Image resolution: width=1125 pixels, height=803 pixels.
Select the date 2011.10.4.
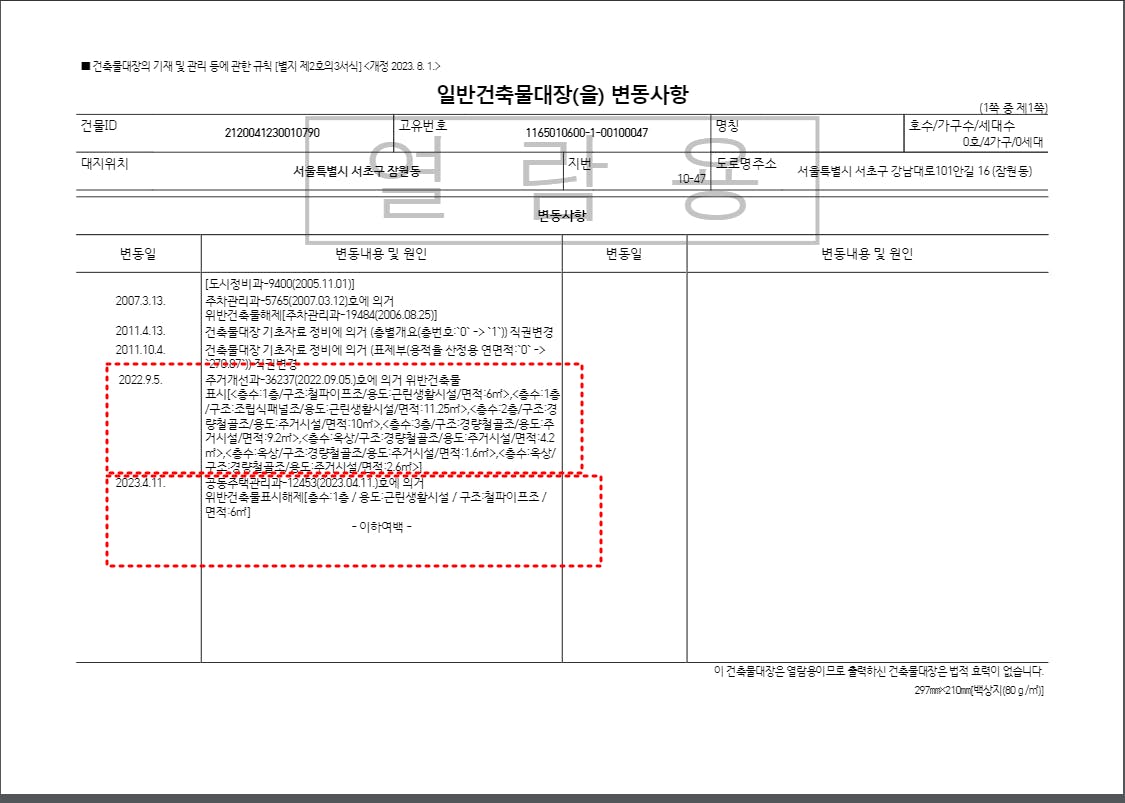(140, 349)
